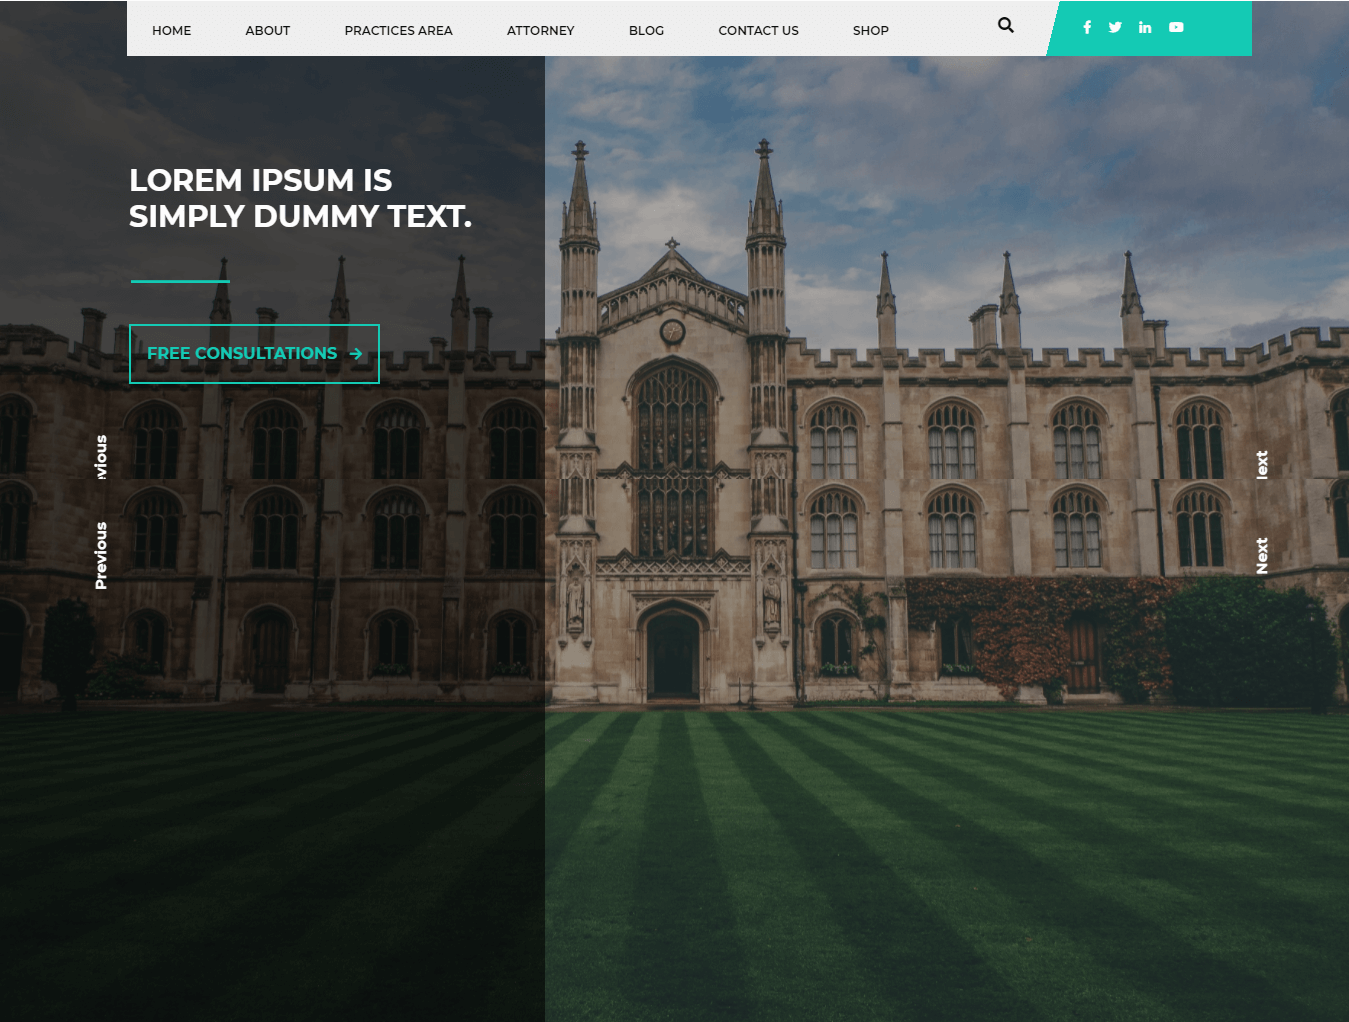Screen dimensions: 1349x1022
Task: Choose Contact Us in the top menu
Action: coord(758,31)
